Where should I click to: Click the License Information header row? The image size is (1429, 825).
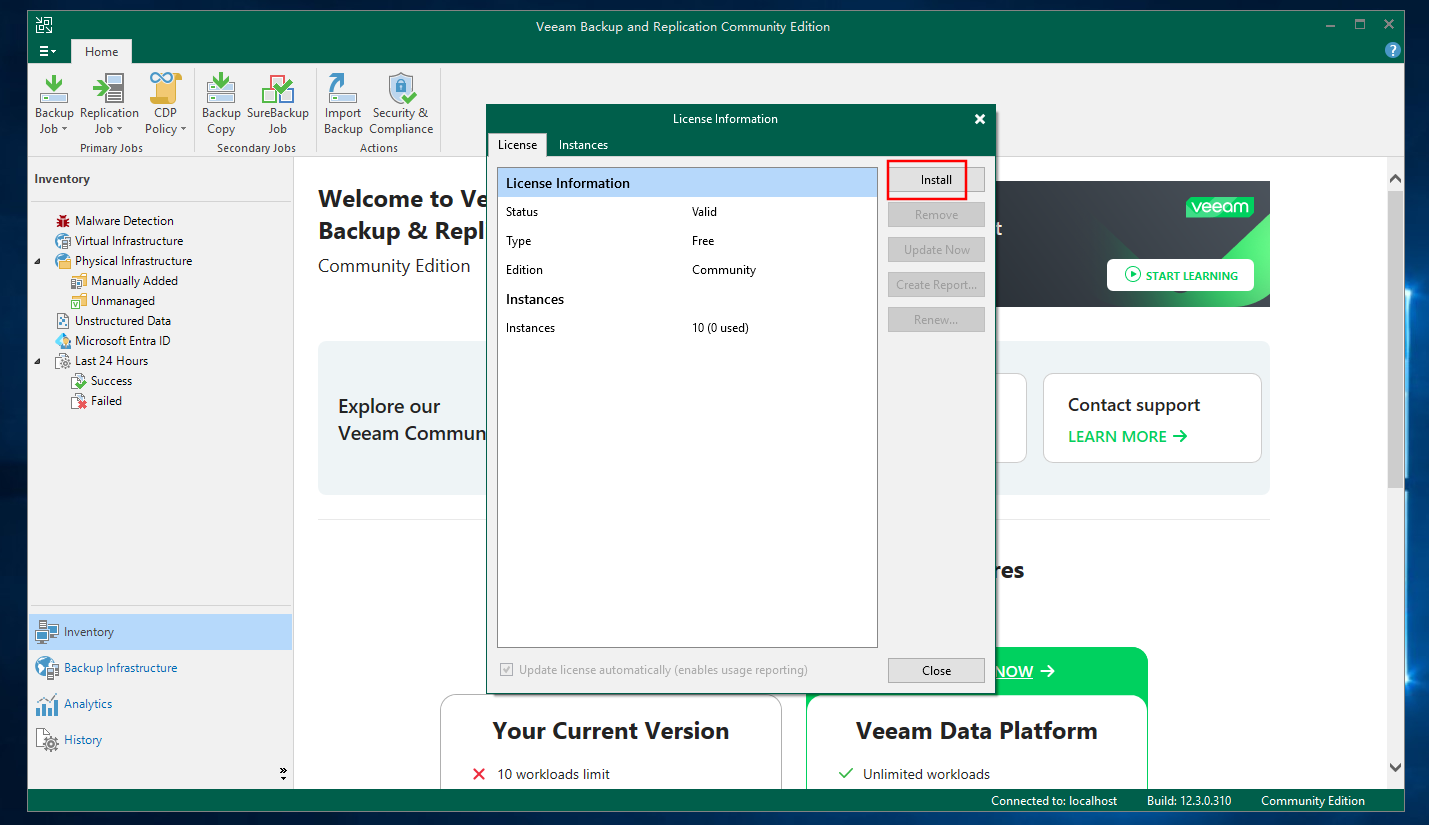pos(687,183)
